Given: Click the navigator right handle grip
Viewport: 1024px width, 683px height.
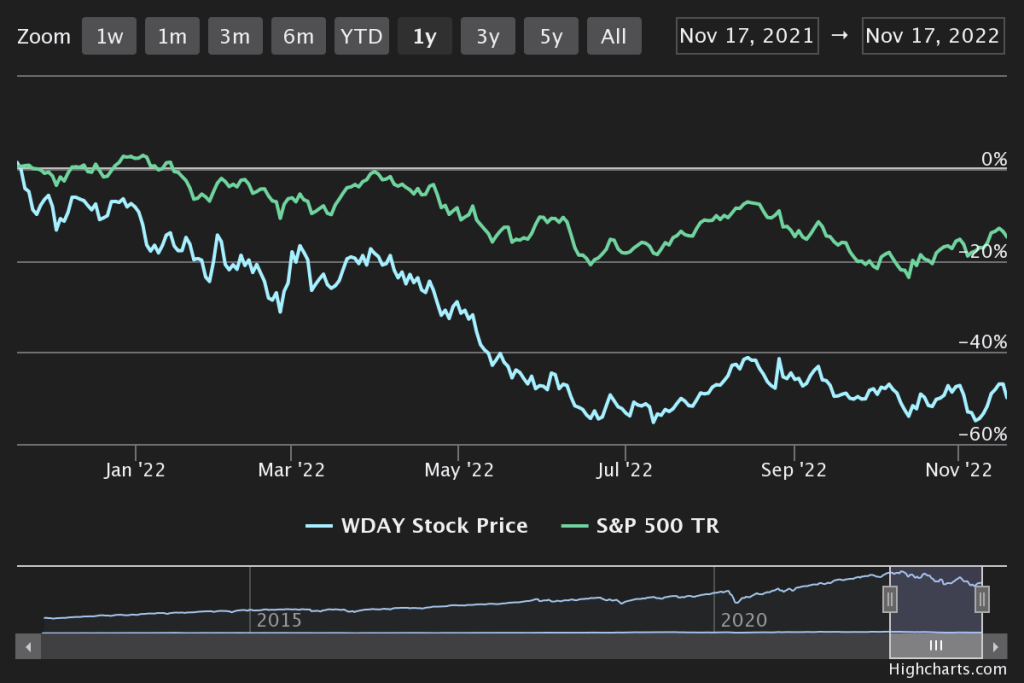Looking at the screenshot, I should [982, 599].
